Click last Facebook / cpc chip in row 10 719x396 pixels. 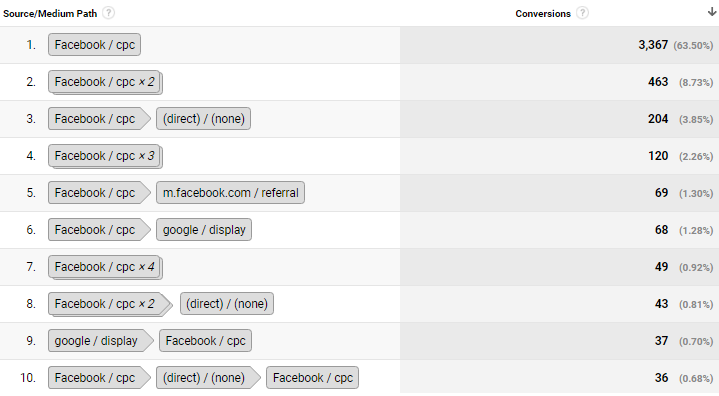coord(313,378)
